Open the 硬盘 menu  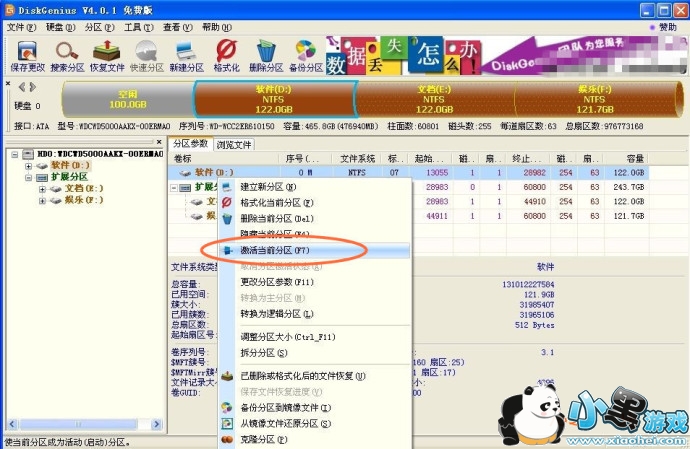click(x=60, y=27)
